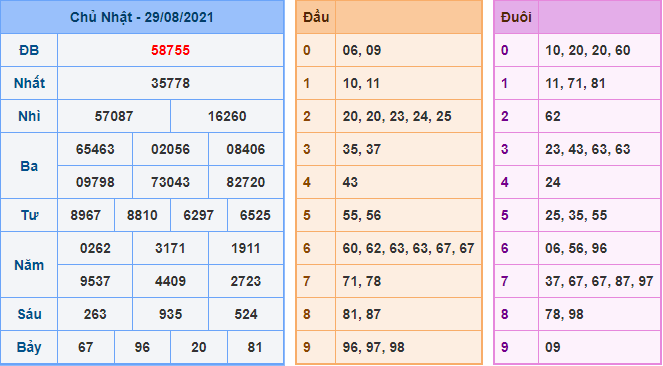663x366 pixels.
Task: Click the Nhì prize number 16260
Action: 227,116
